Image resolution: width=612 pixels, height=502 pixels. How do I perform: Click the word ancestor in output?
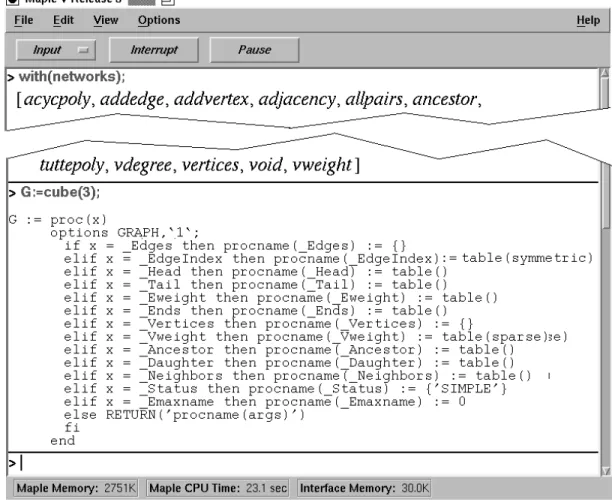pos(445,100)
